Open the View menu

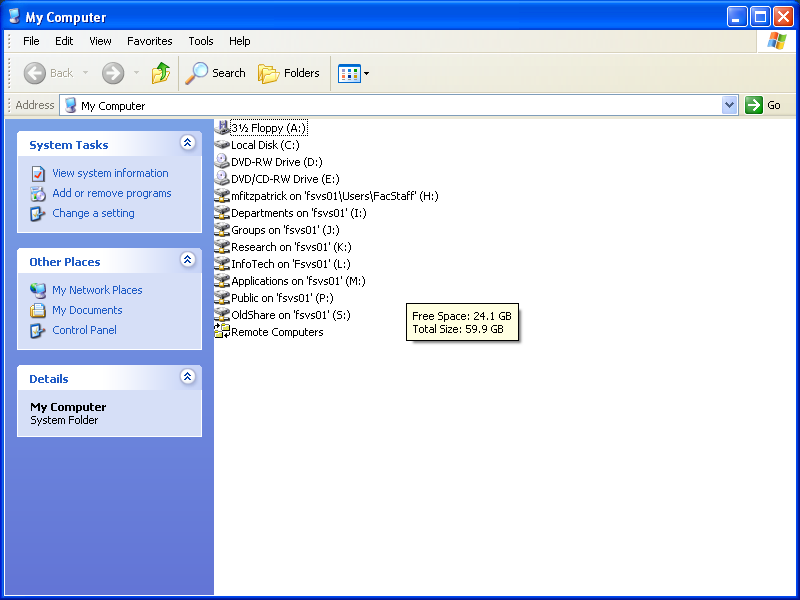coord(100,41)
